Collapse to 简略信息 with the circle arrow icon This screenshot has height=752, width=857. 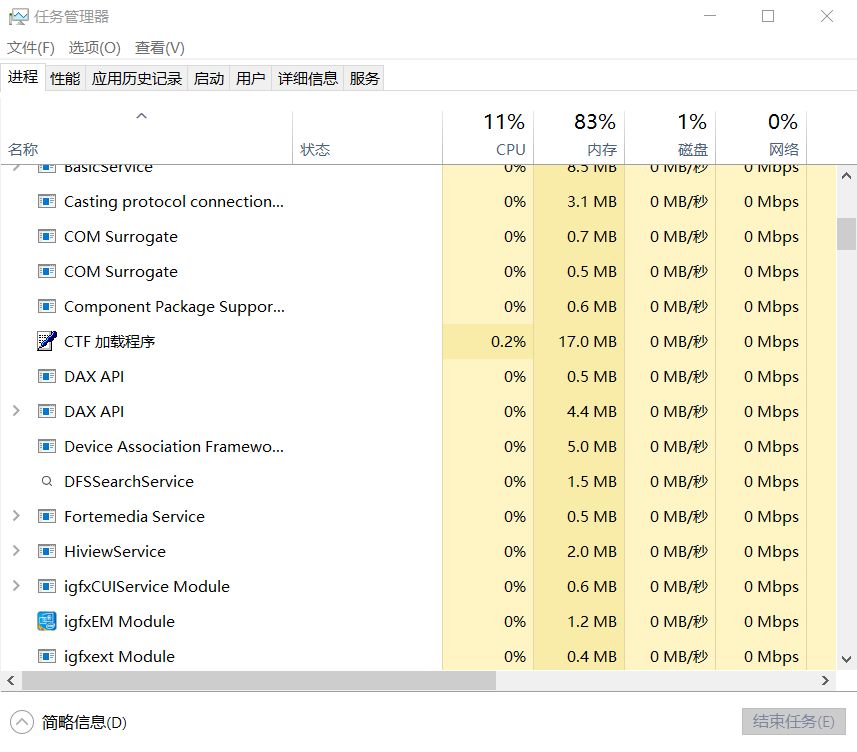[x=22, y=722]
